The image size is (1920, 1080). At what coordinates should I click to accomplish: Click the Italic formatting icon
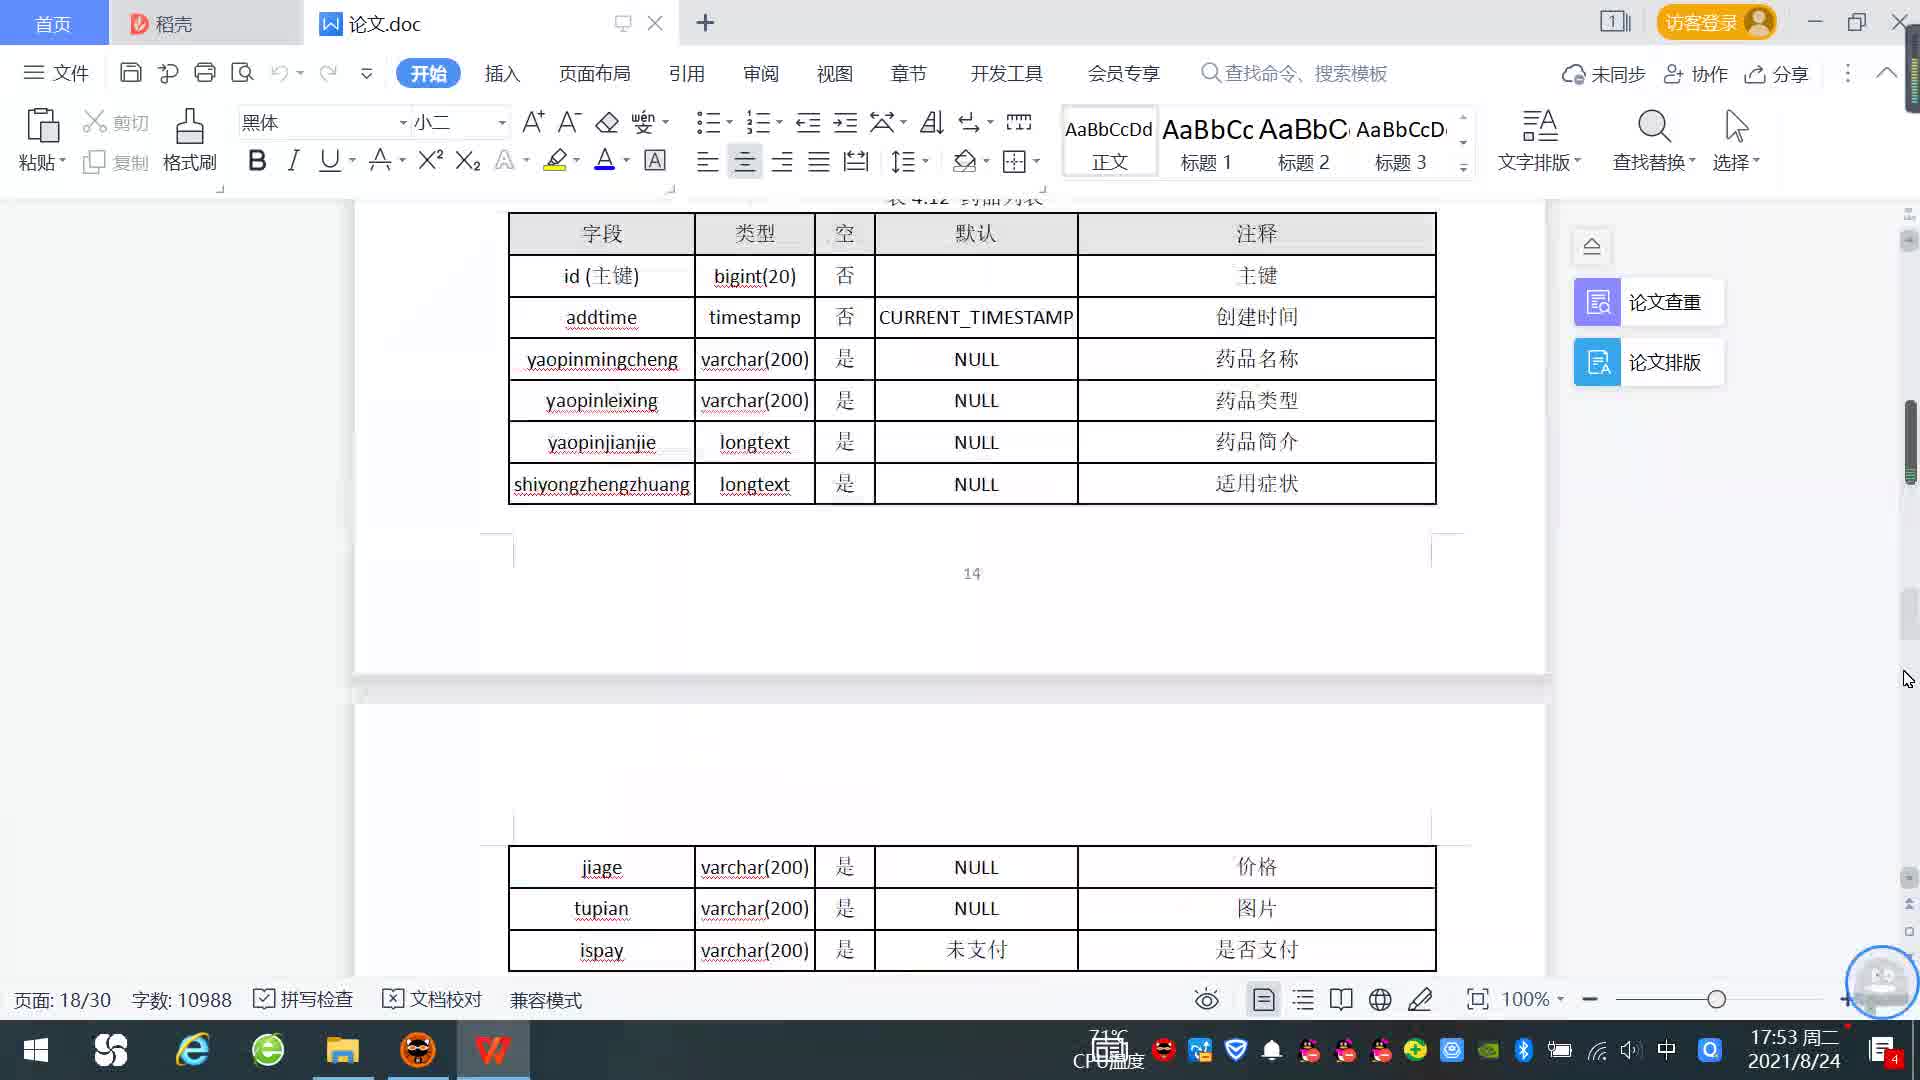click(293, 161)
